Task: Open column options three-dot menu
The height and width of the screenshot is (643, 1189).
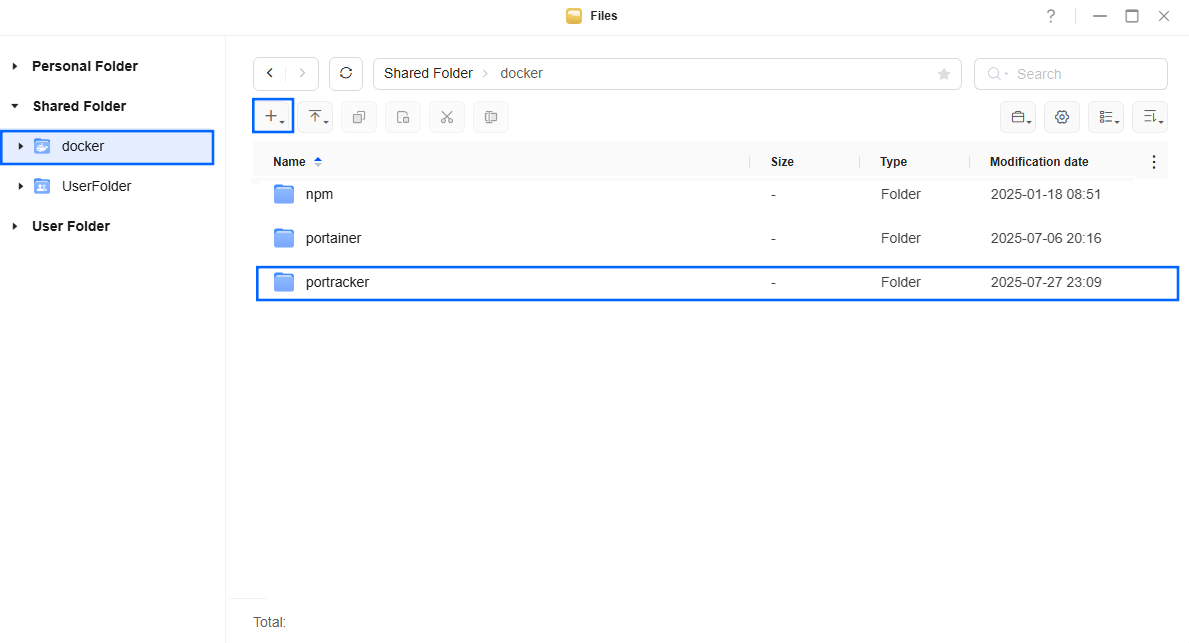Action: coord(1153,162)
